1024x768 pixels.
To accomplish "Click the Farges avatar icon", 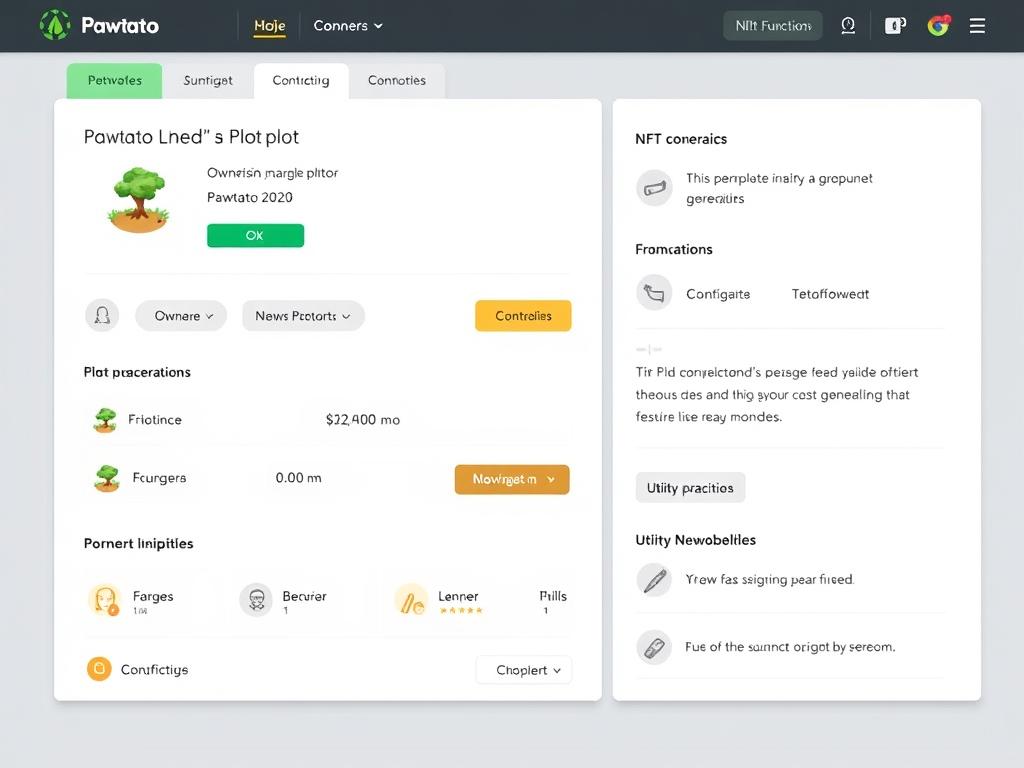I will coord(104,600).
